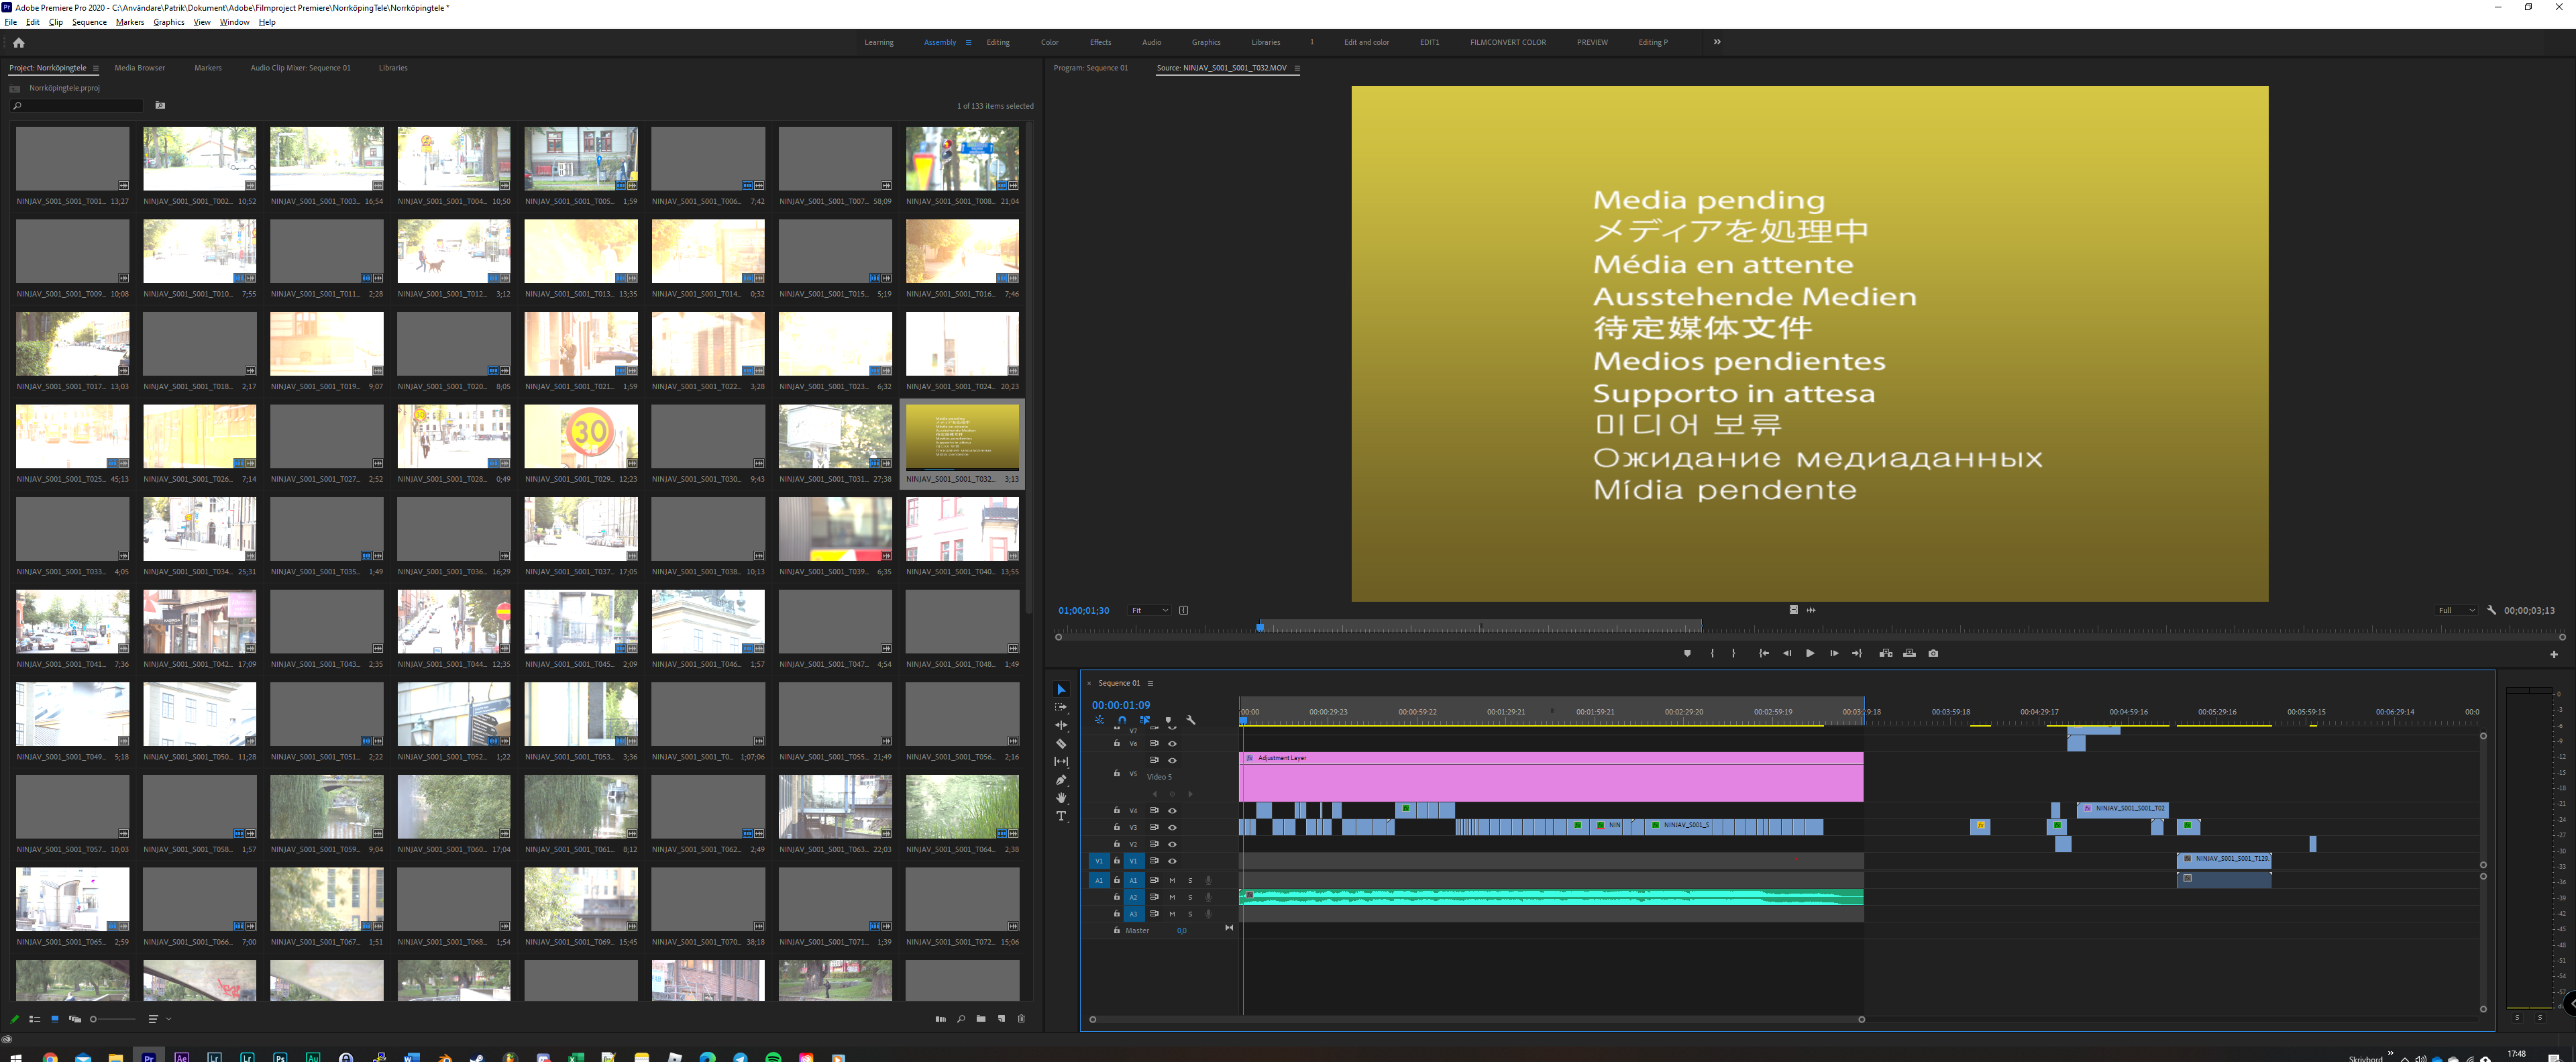Viewport: 2576px width, 1062px height.
Task: Select the Ripple Edit tool
Action: pyautogui.click(x=1061, y=725)
